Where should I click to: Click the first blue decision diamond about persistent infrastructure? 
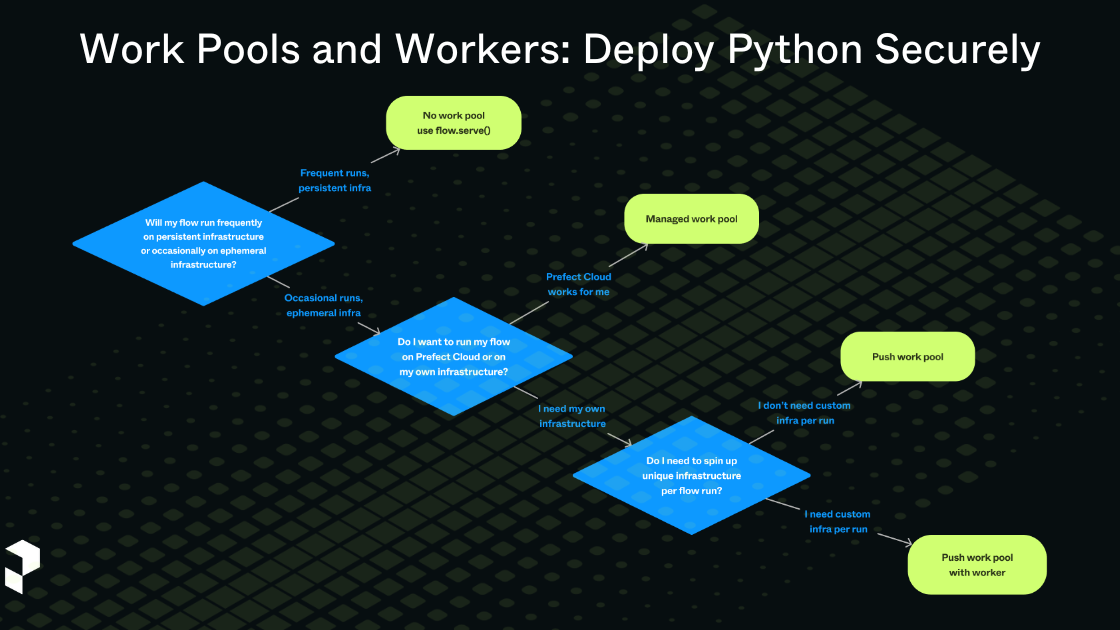[x=204, y=245]
